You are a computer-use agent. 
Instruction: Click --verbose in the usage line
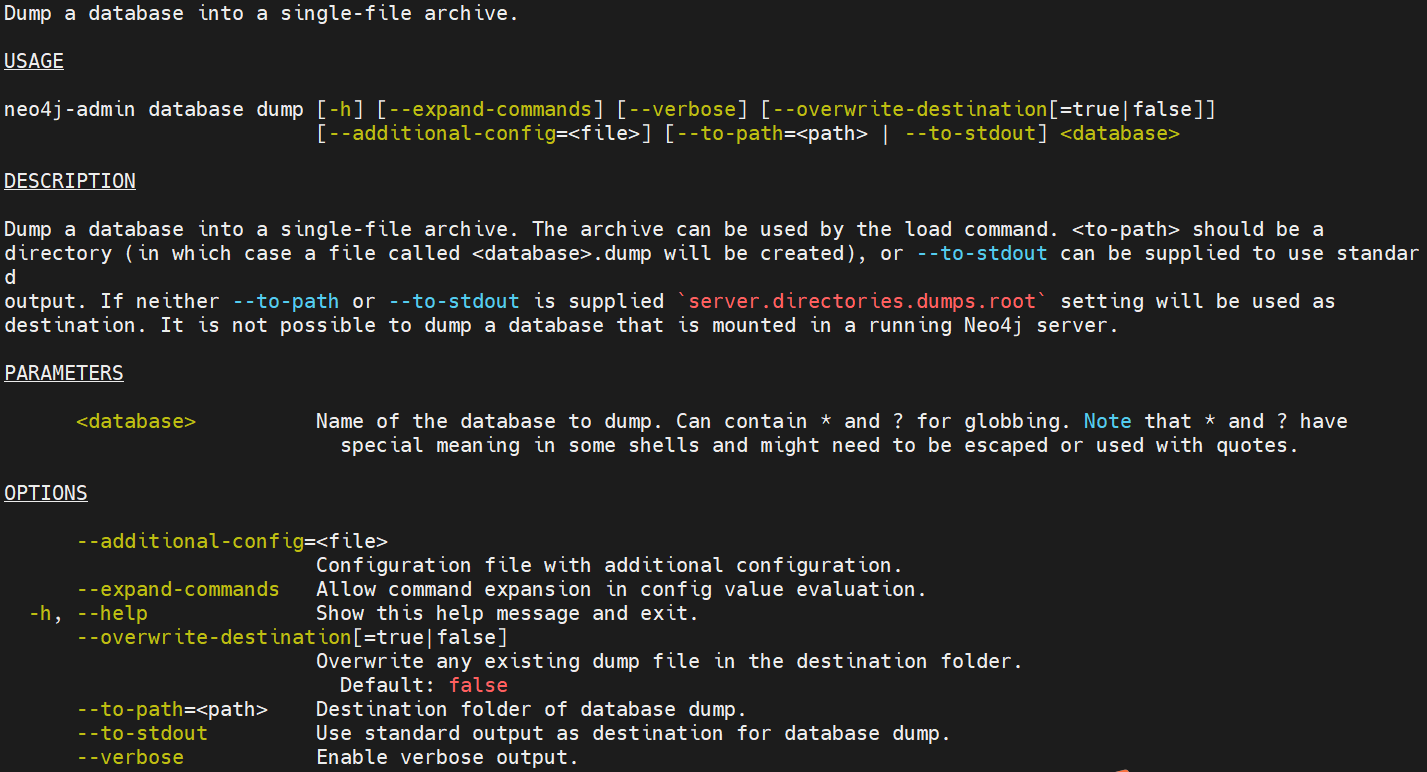click(682, 109)
